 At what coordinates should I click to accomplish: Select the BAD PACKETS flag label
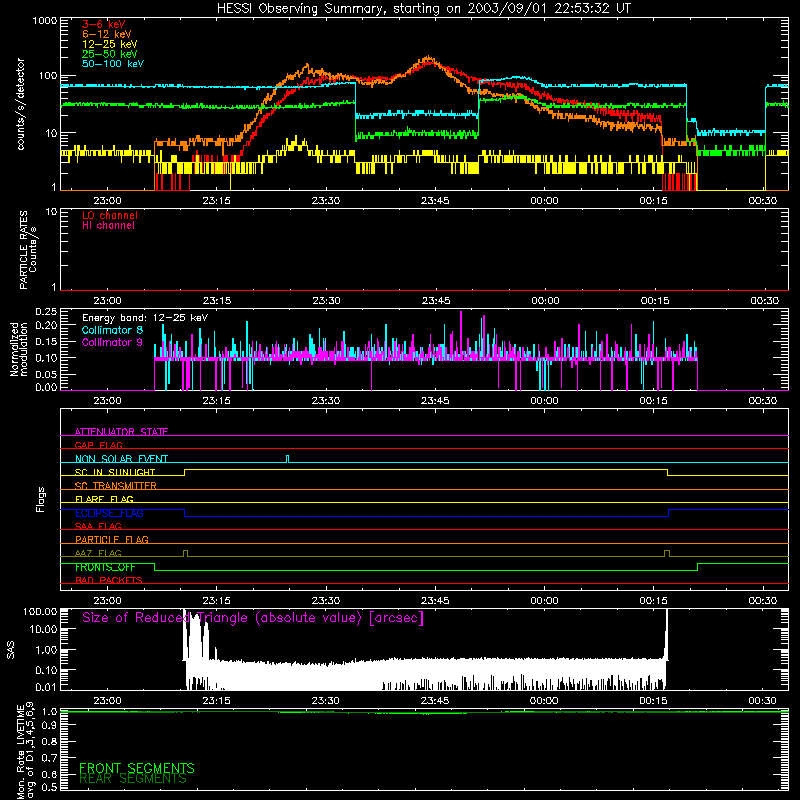pos(109,580)
